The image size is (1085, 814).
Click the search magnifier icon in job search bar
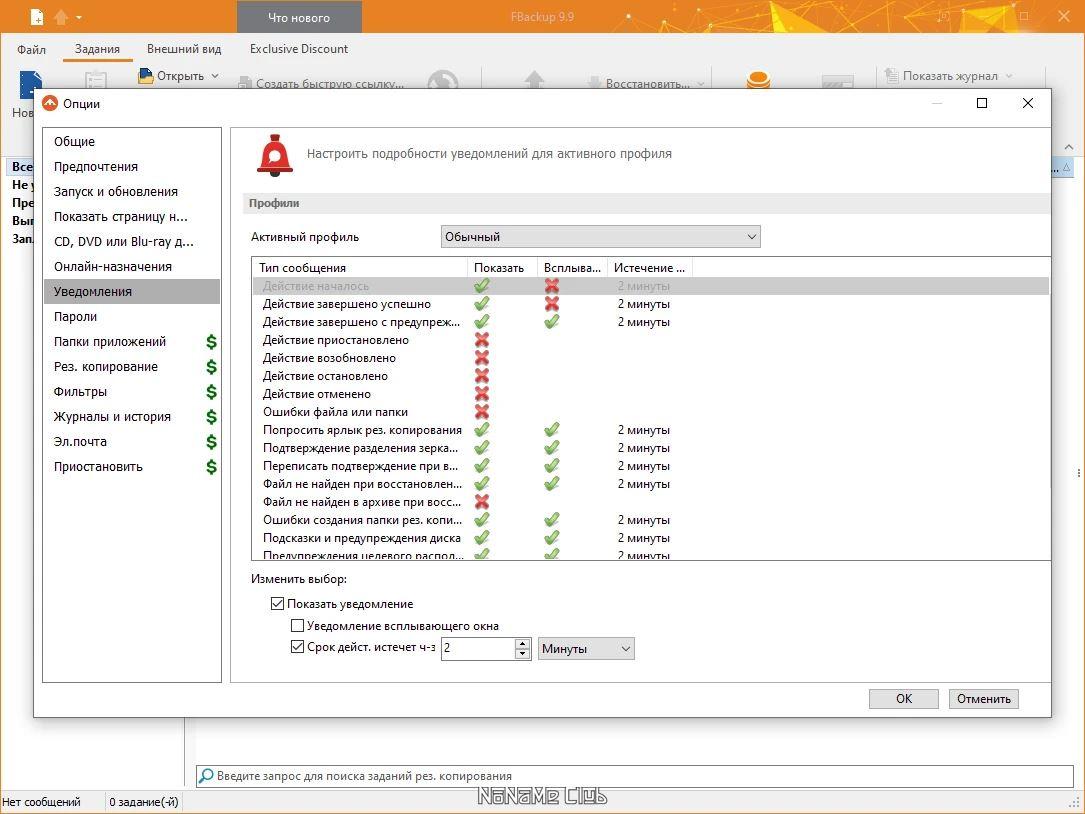point(206,776)
